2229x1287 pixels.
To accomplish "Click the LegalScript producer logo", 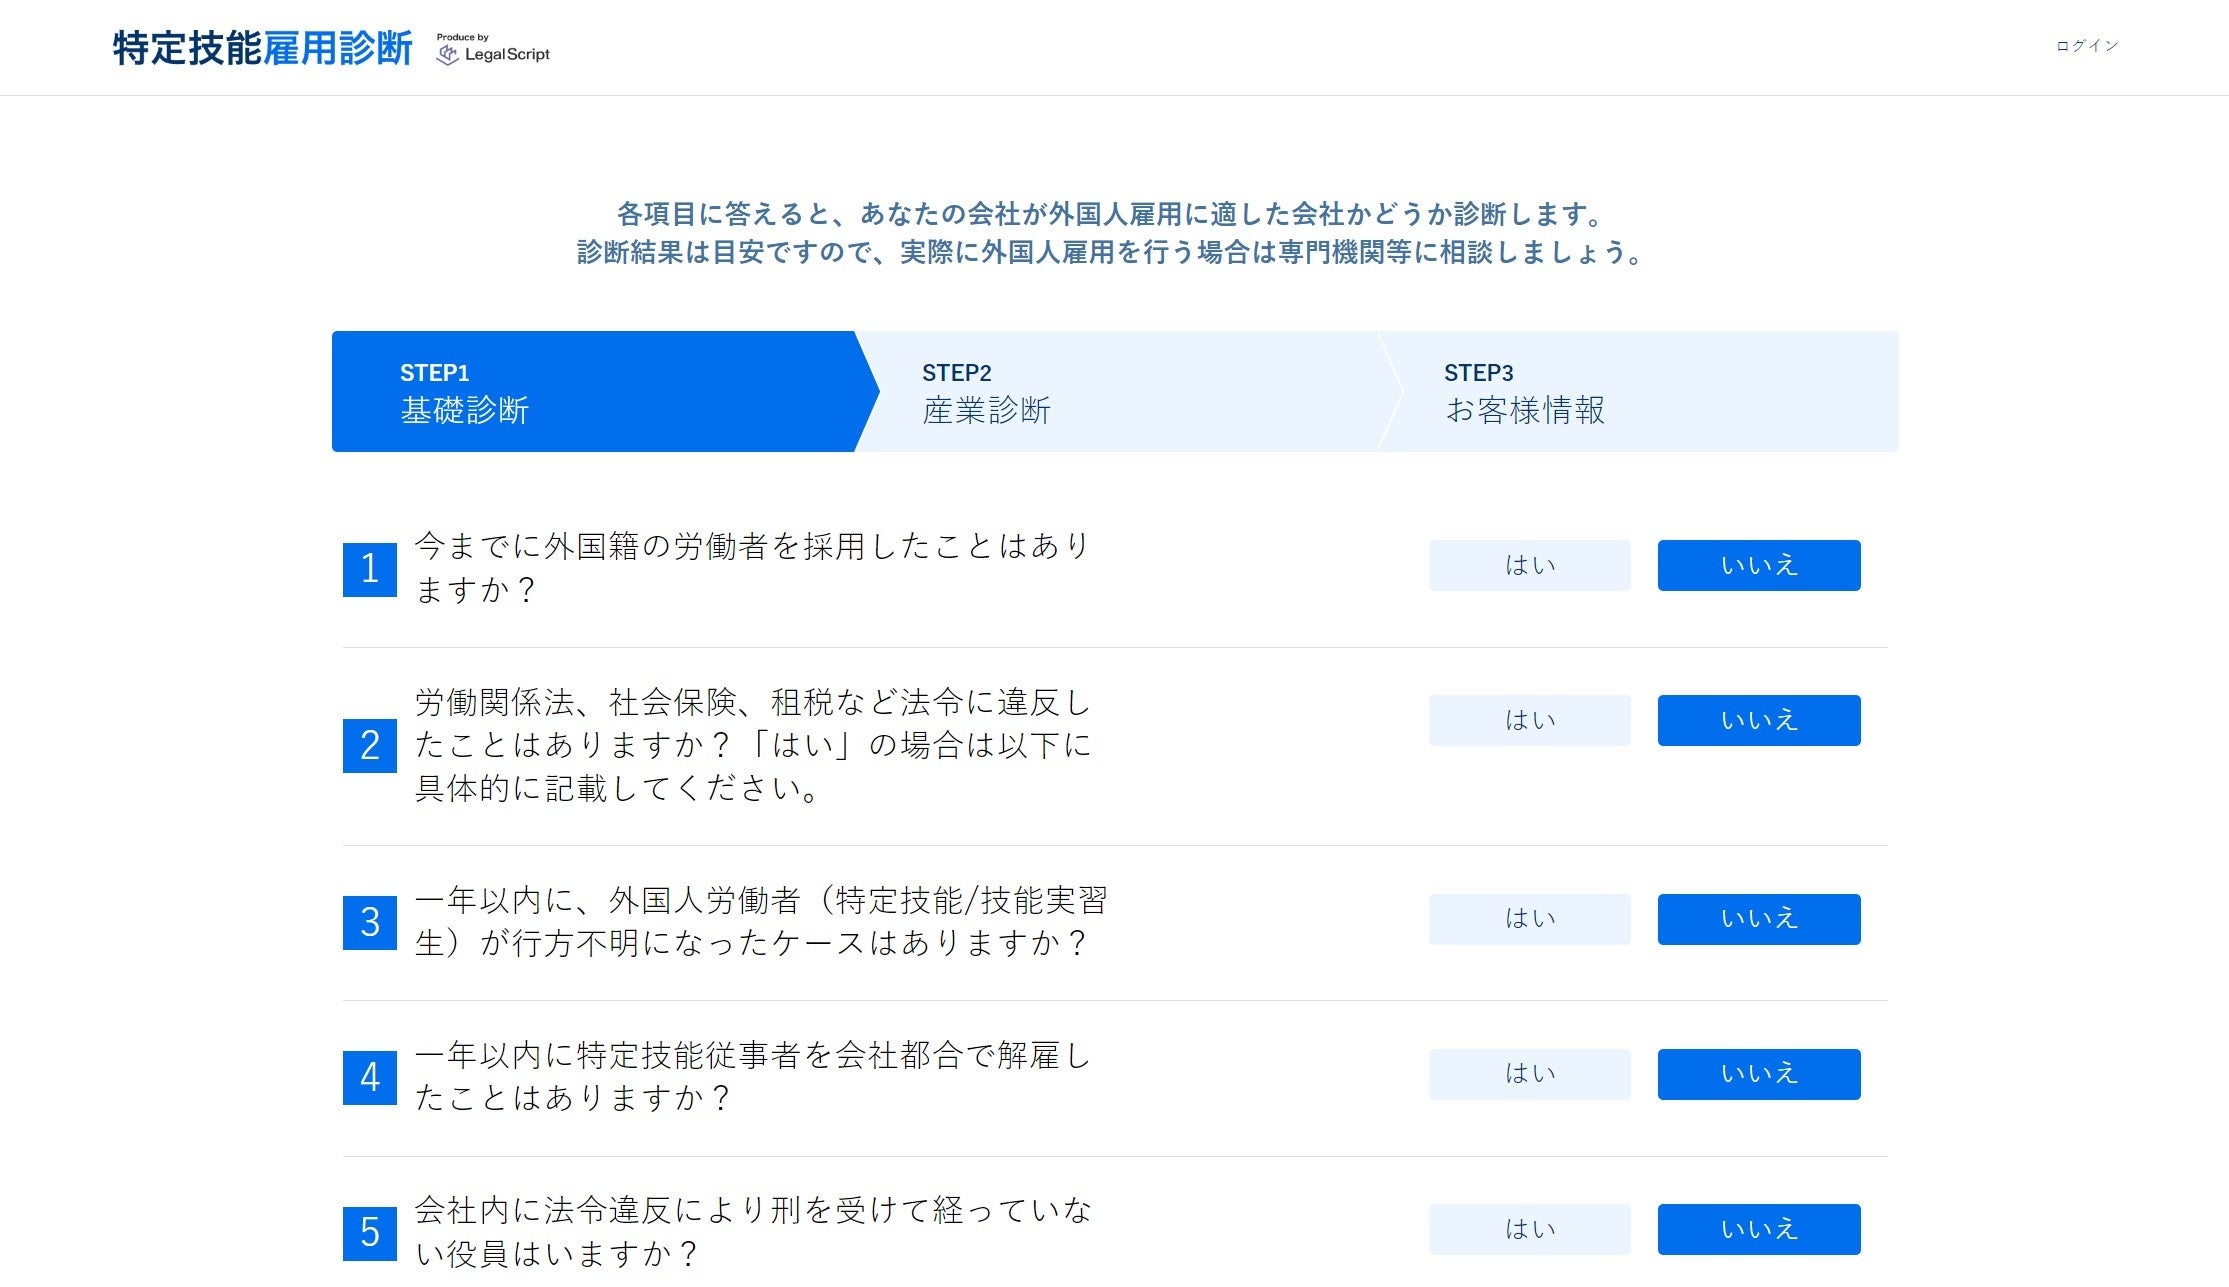I will pos(494,50).
